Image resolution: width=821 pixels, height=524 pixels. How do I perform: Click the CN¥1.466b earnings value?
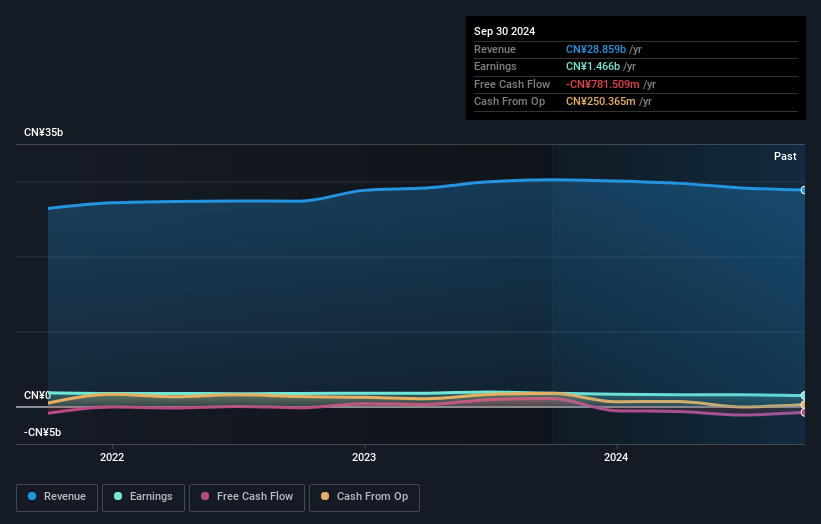pyautogui.click(x=593, y=66)
